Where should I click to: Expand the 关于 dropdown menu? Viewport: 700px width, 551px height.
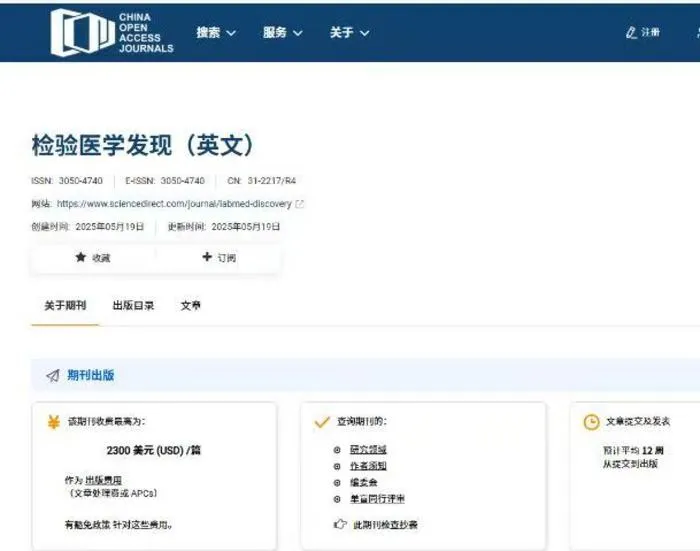coord(349,33)
